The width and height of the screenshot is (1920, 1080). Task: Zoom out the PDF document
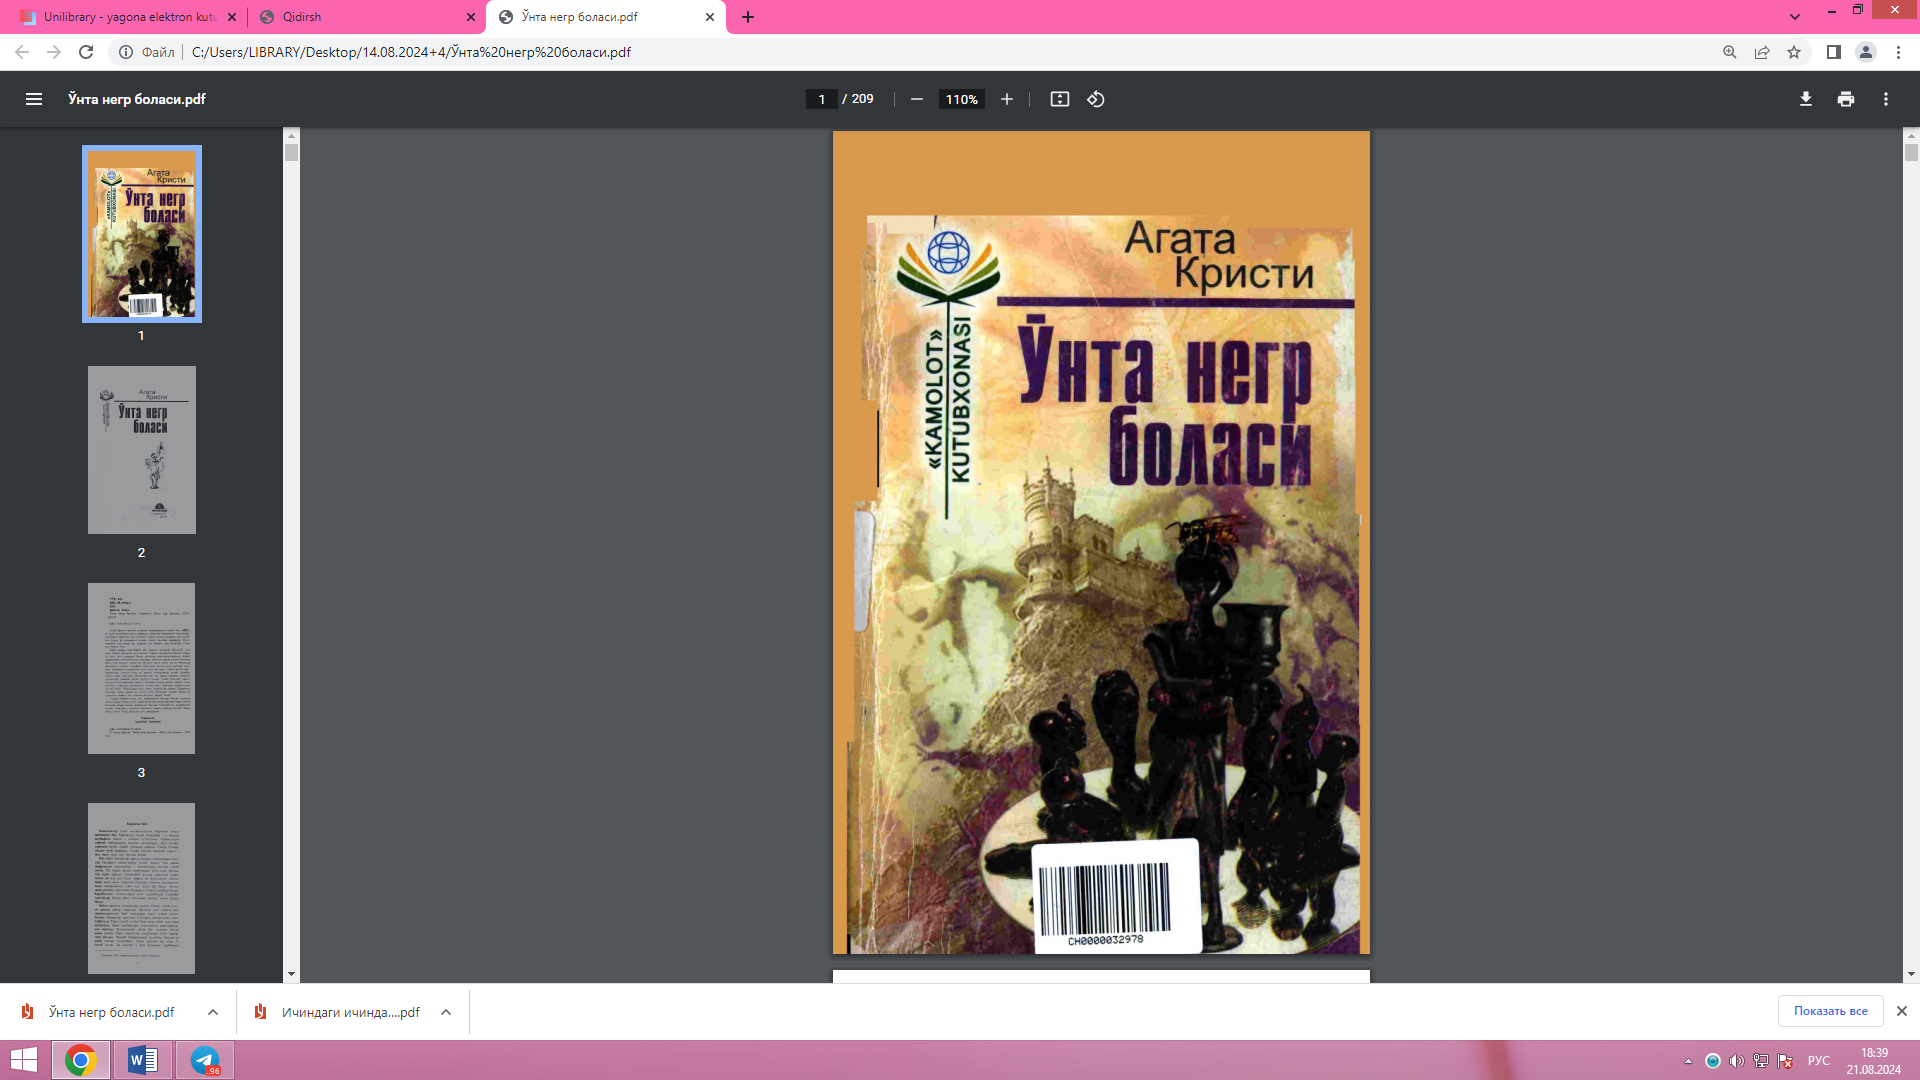pyautogui.click(x=916, y=99)
